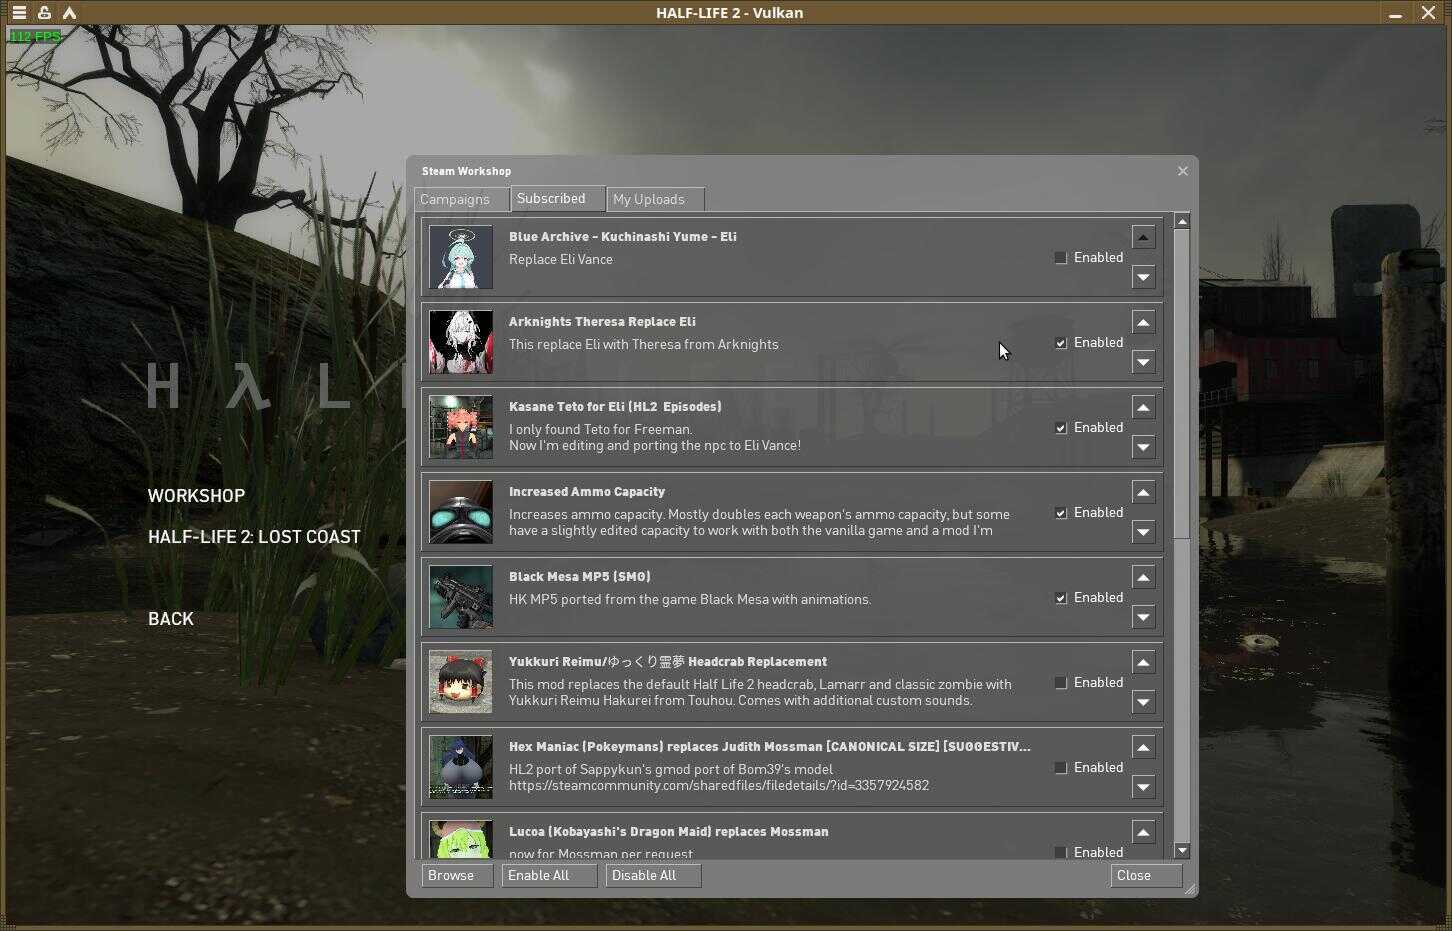Move Yukkuri Reimu Headcrab Replacement mod down

coord(1143,702)
